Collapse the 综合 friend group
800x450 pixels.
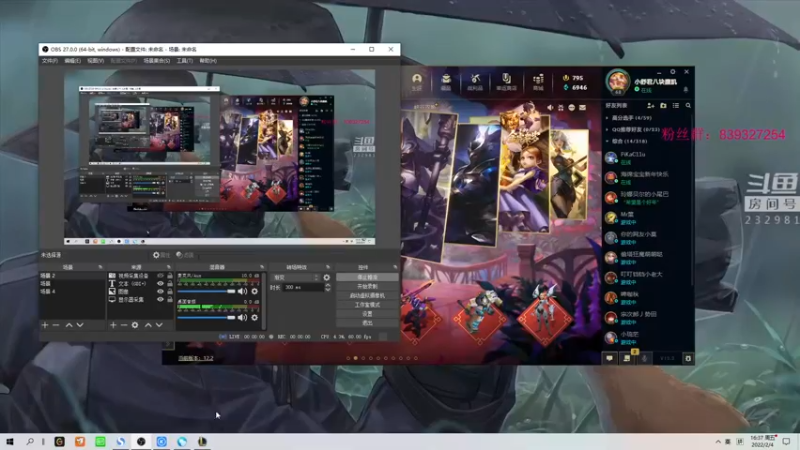(x=607, y=141)
